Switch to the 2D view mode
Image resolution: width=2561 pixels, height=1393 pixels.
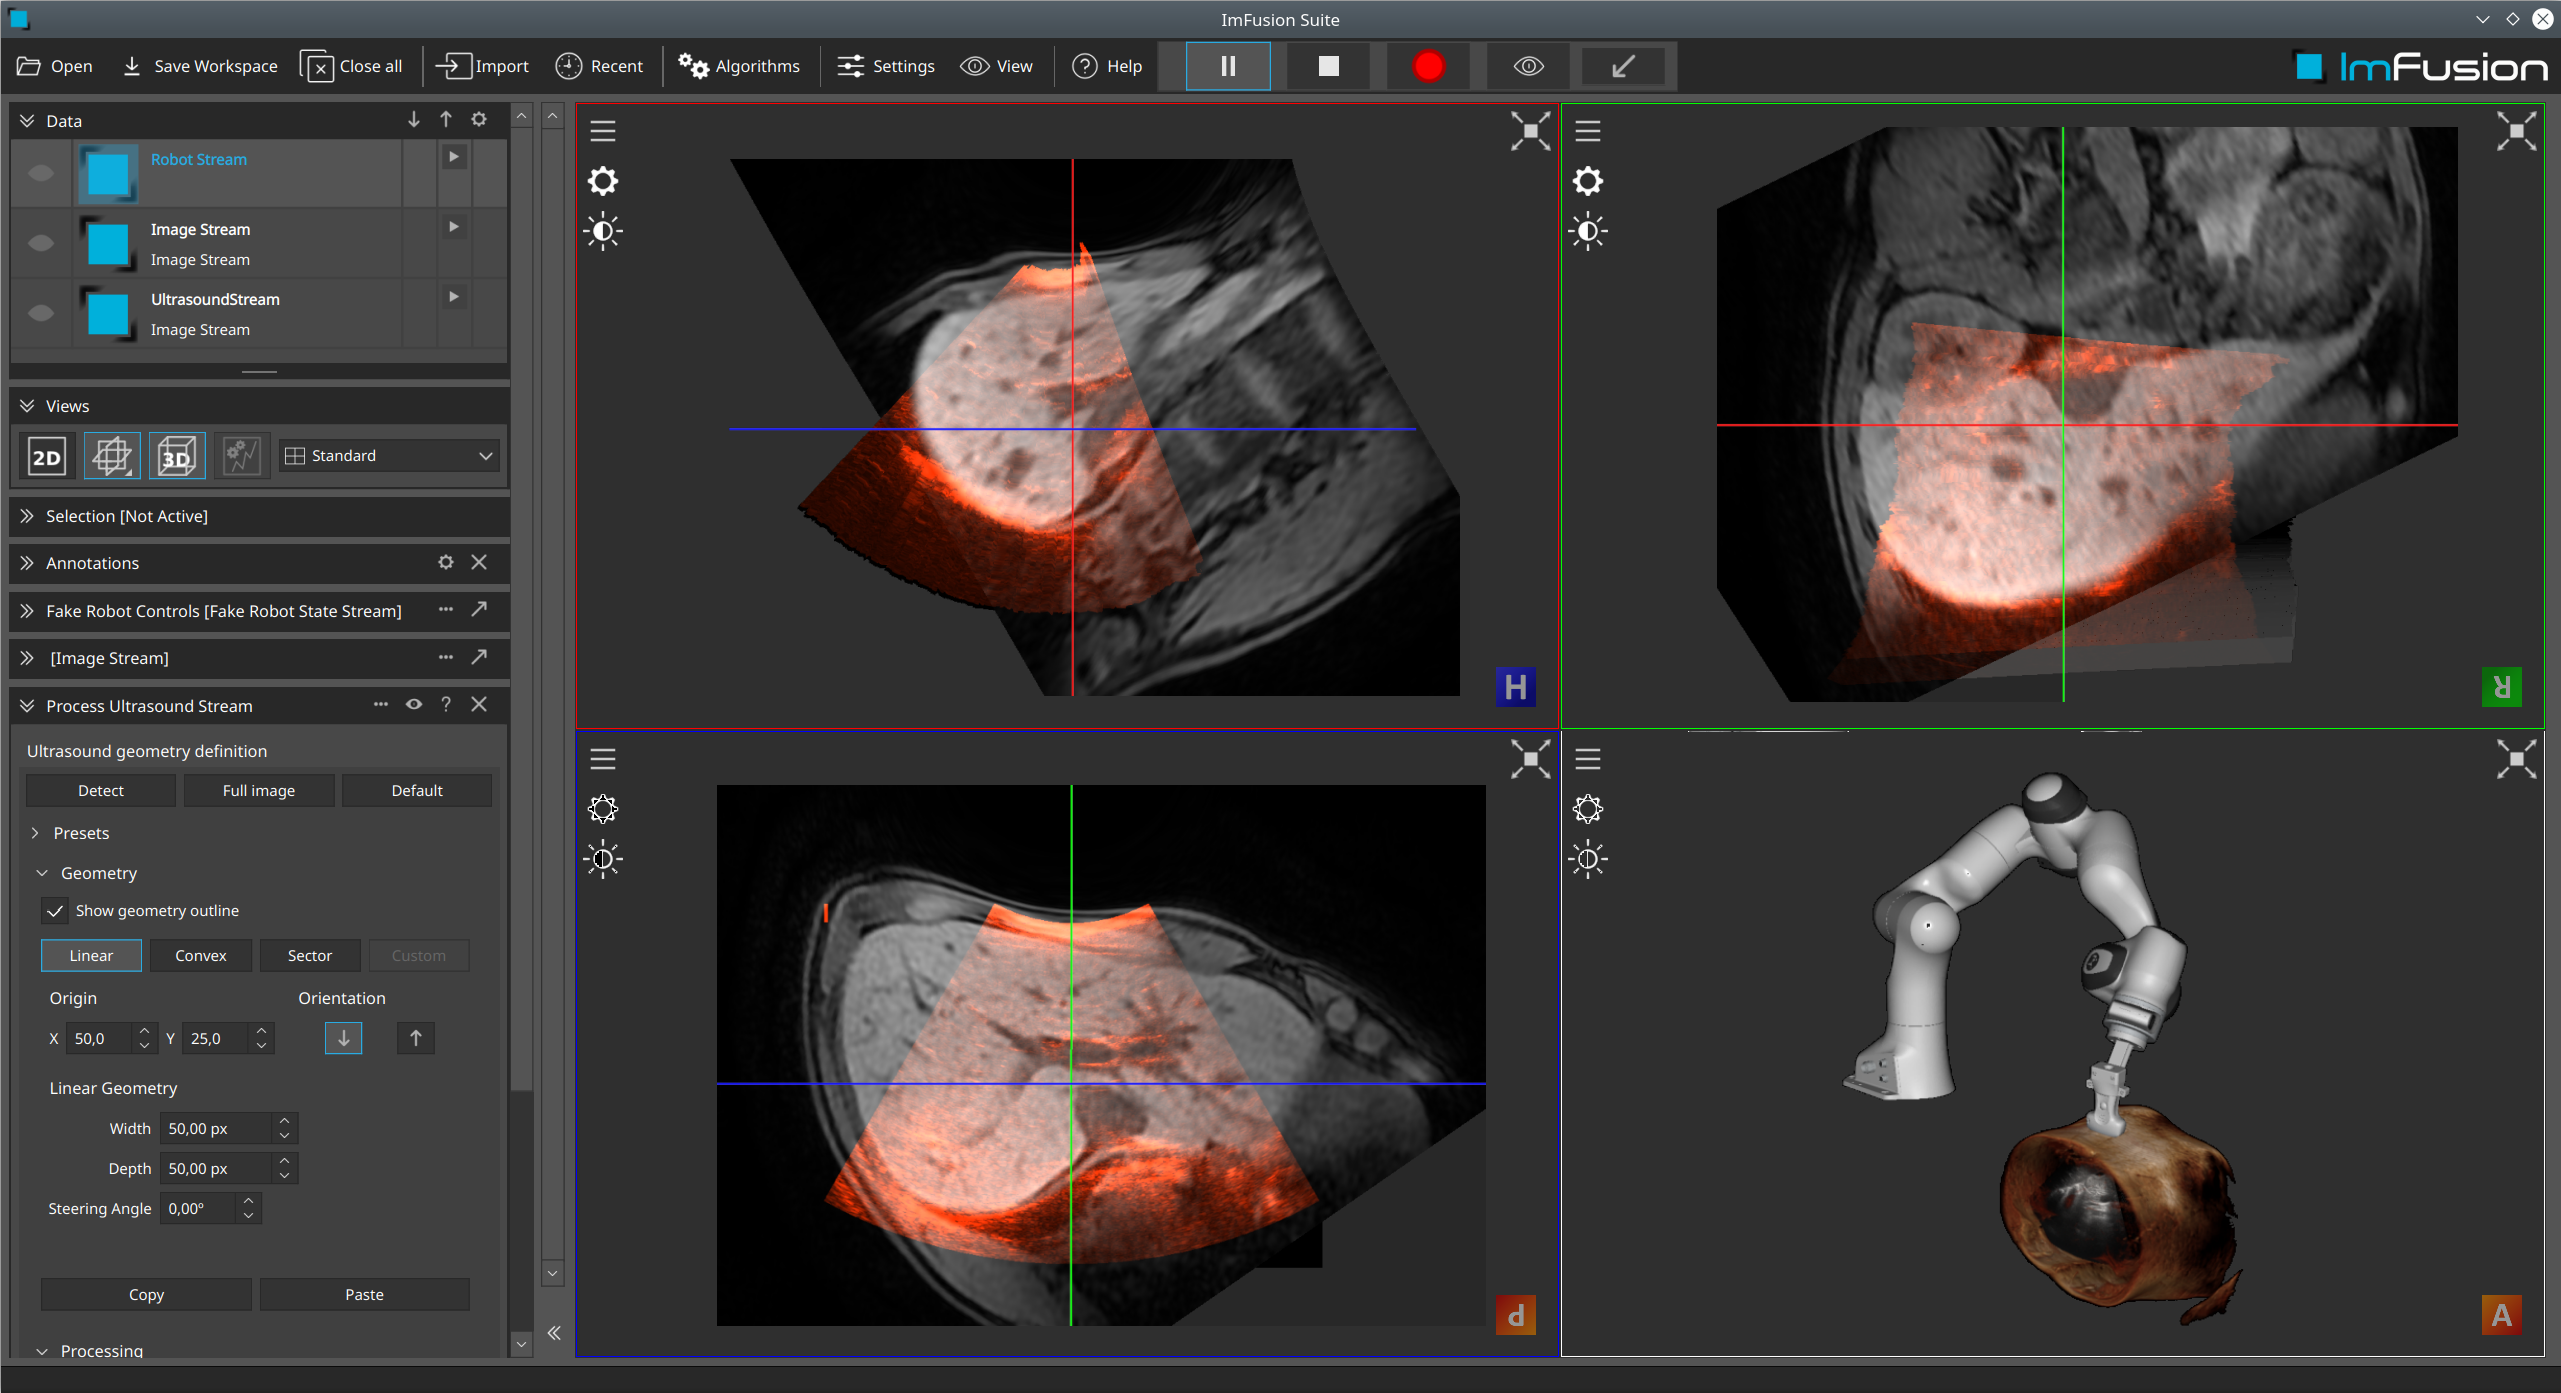(x=47, y=457)
